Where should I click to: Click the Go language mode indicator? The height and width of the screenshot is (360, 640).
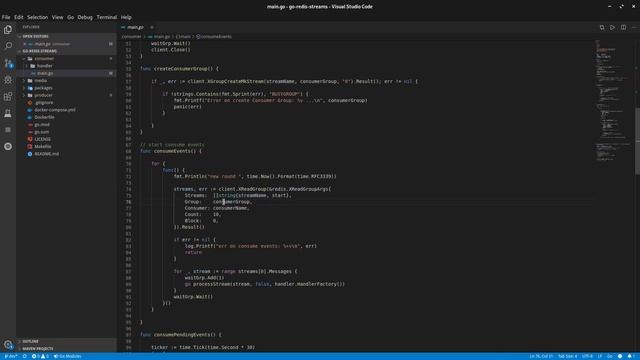610,356
